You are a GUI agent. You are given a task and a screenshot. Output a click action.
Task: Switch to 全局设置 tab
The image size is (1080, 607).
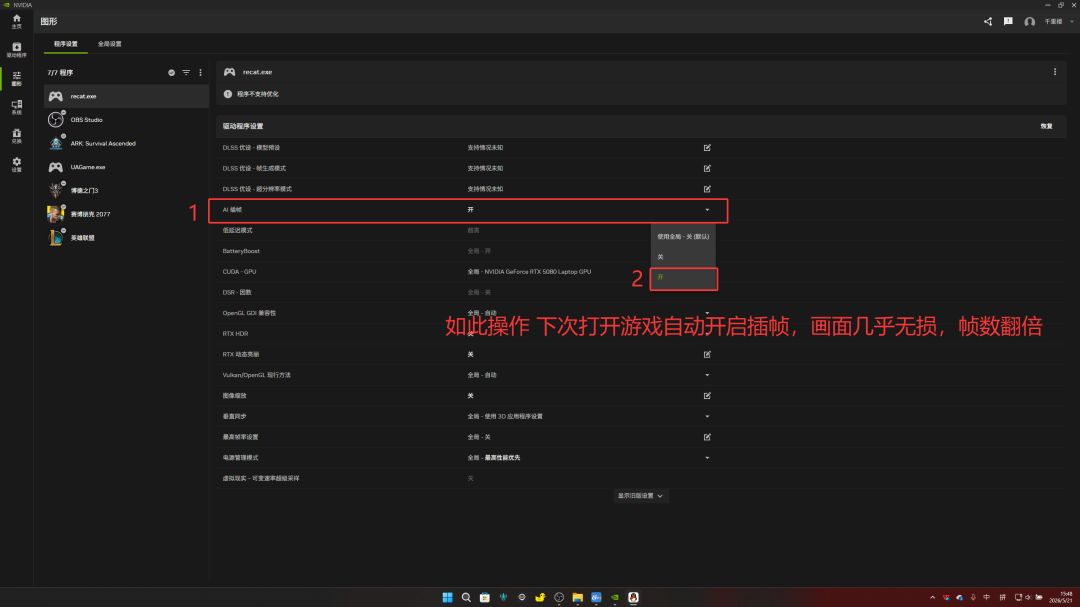[110, 43]
